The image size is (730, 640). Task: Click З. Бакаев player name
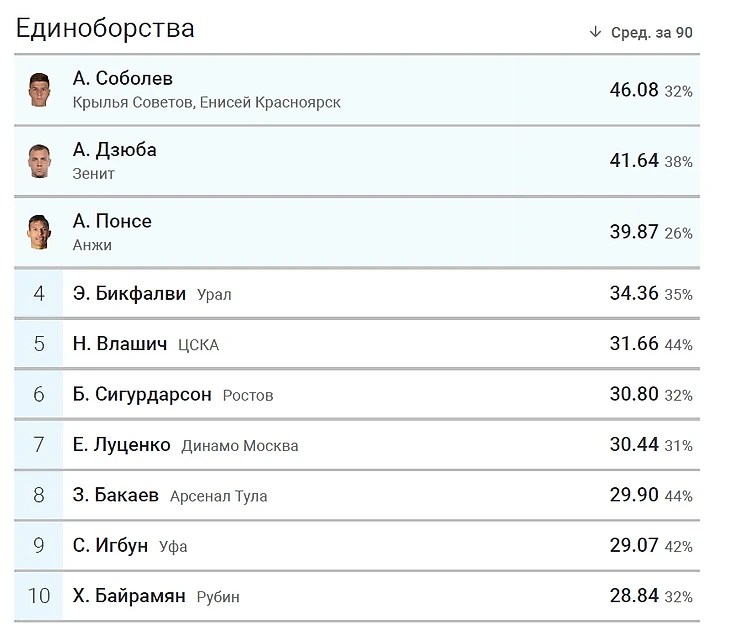coord(115,495)
